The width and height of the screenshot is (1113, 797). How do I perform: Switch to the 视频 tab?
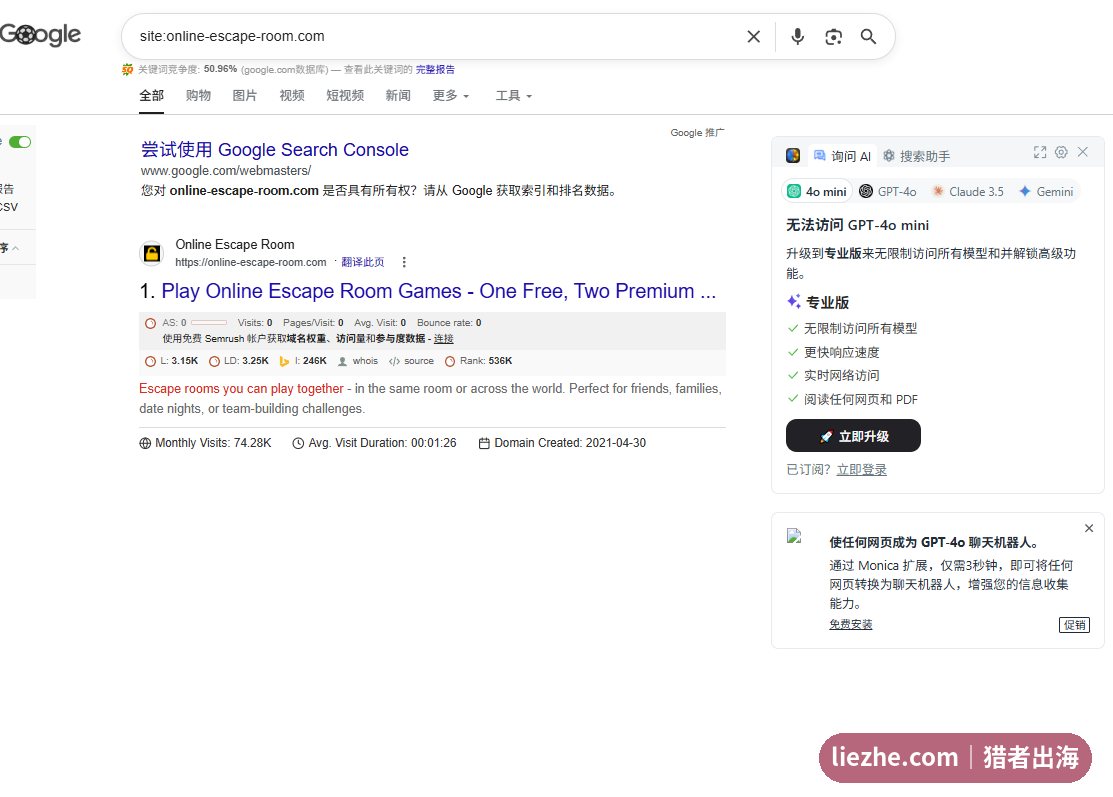[292, 96]
